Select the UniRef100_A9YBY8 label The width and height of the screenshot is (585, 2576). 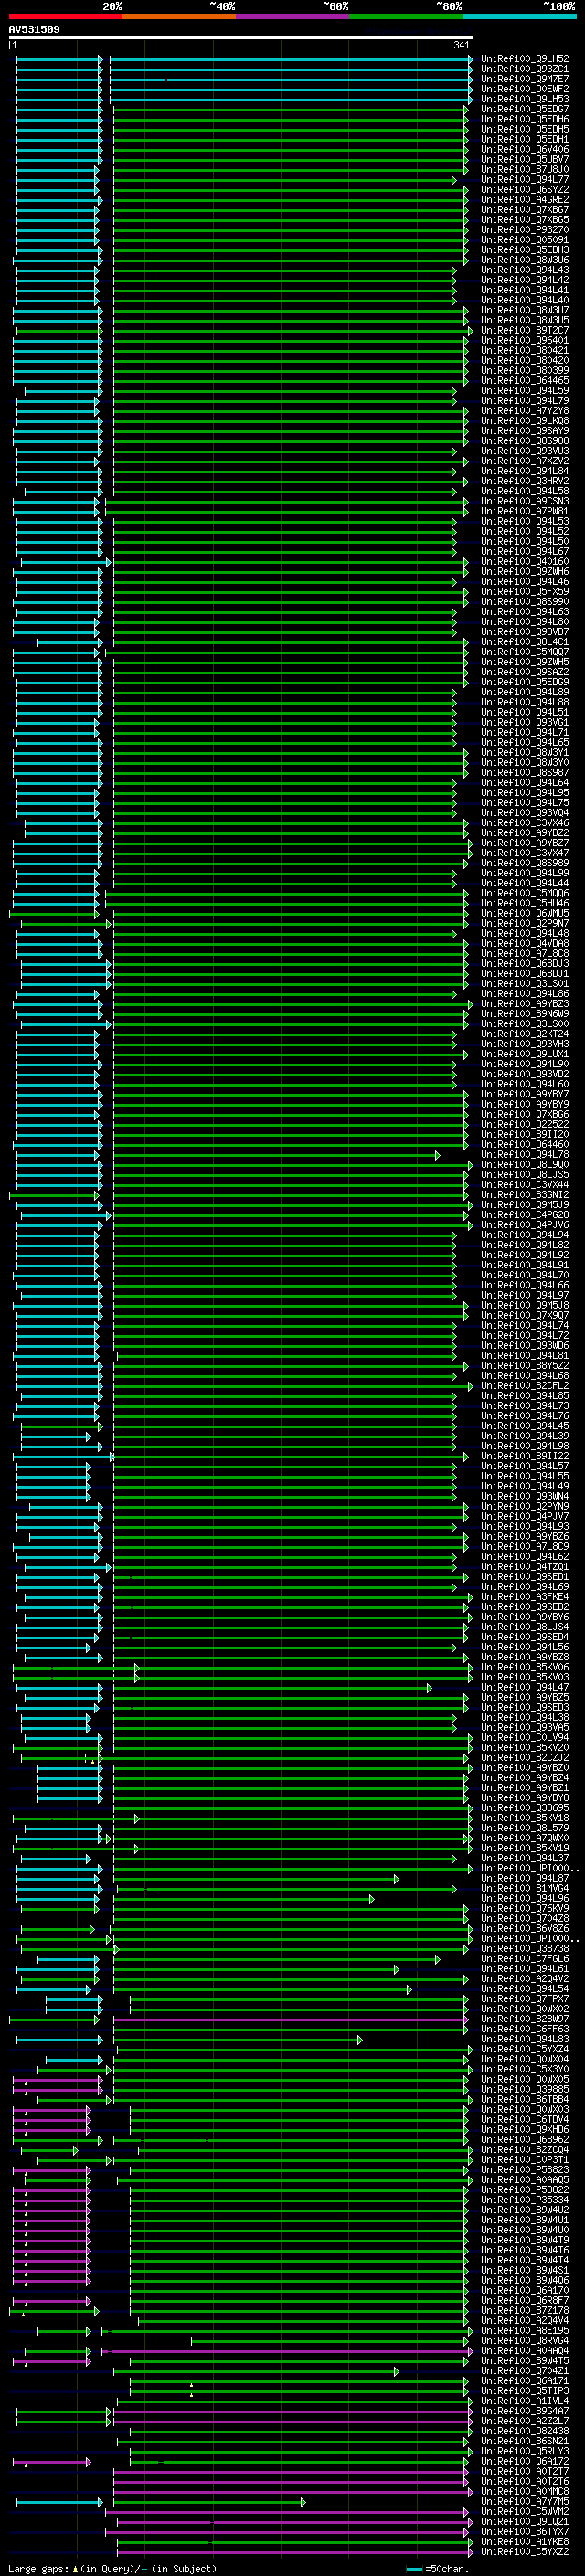(x=525, y=1797)
